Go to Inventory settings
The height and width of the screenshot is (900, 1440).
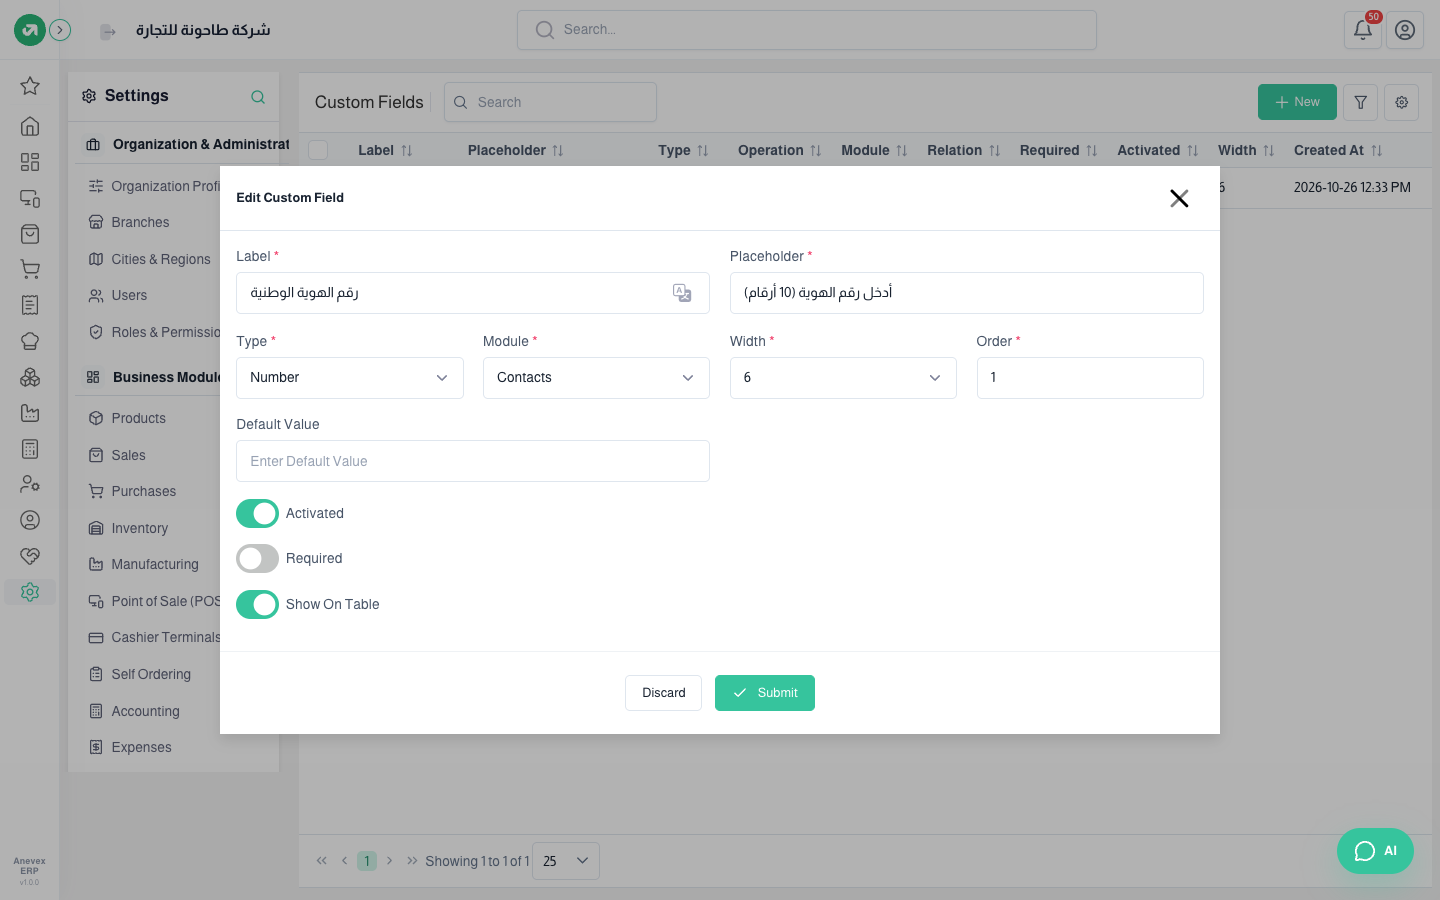[139, 528]
